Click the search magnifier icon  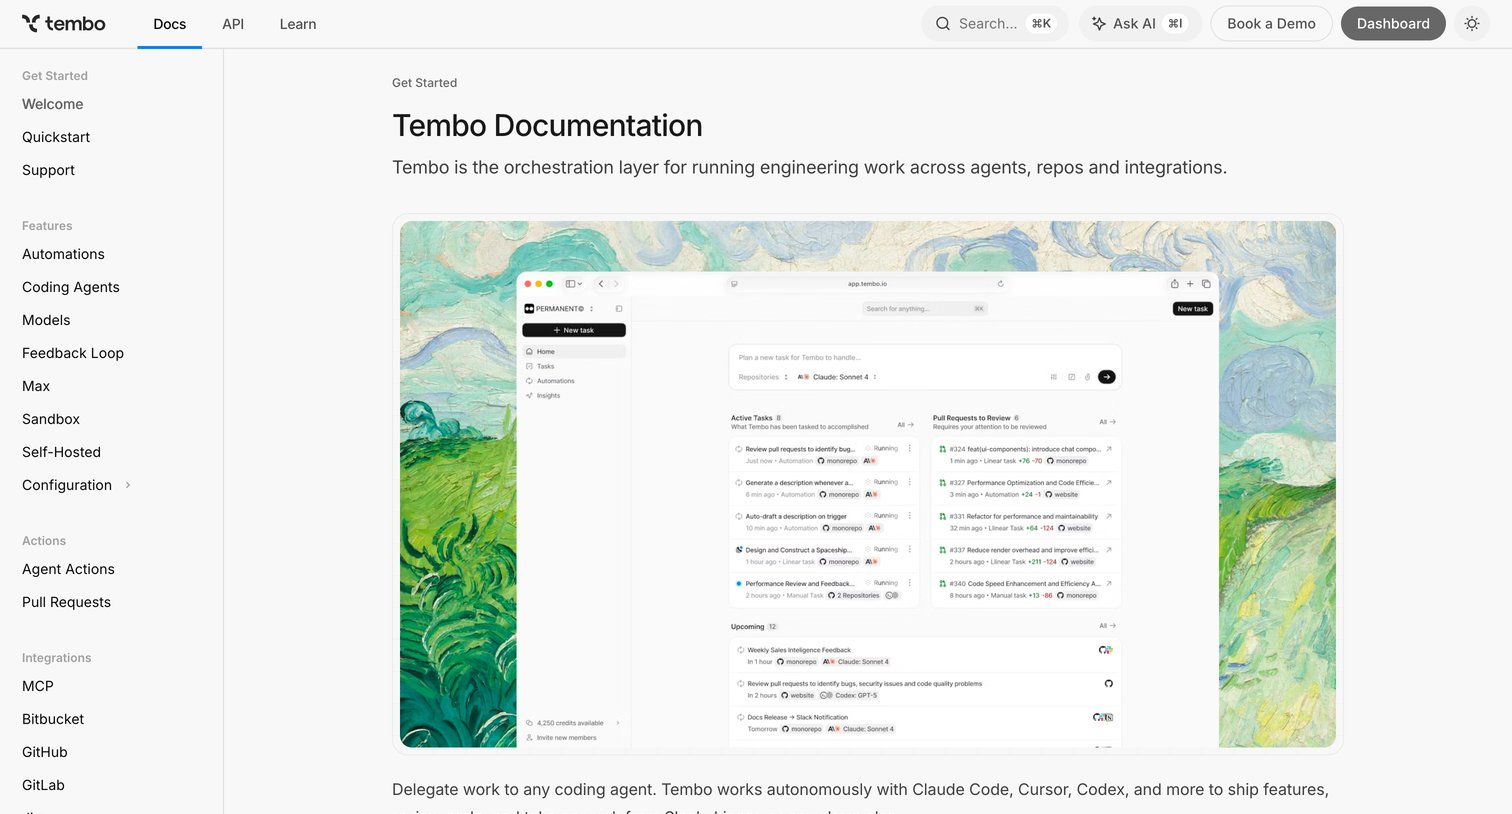942,24
